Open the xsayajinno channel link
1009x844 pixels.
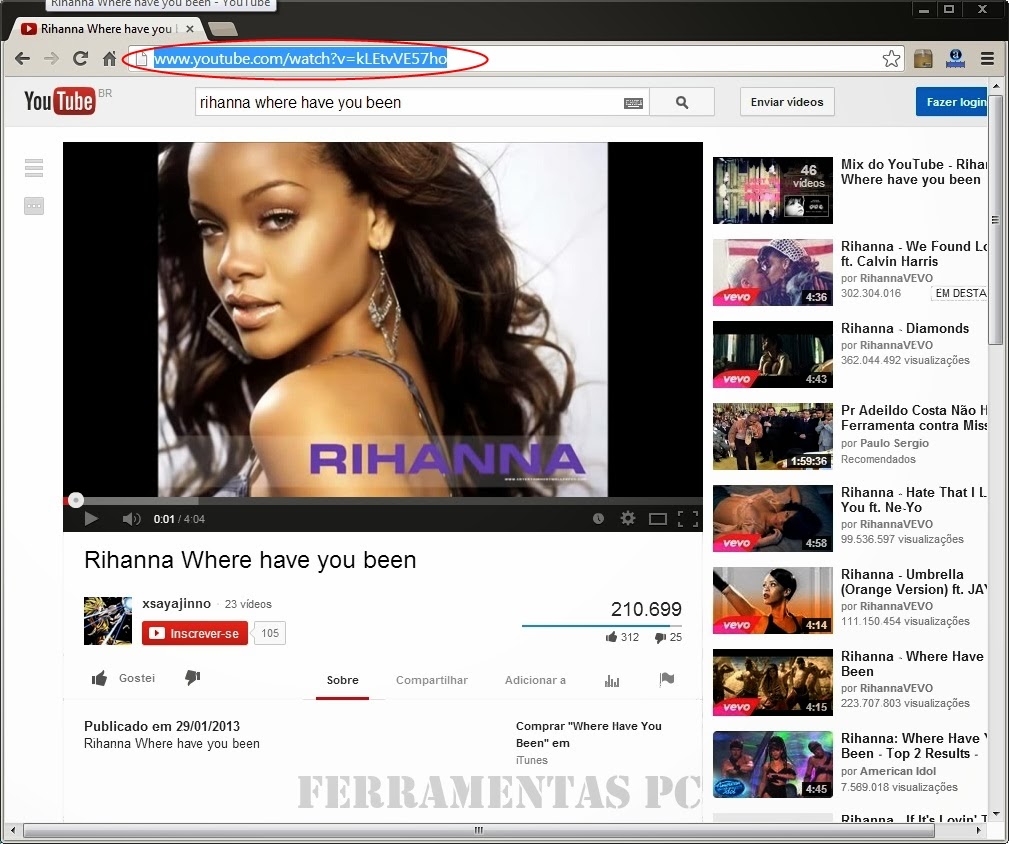click(x=176, y=603)
